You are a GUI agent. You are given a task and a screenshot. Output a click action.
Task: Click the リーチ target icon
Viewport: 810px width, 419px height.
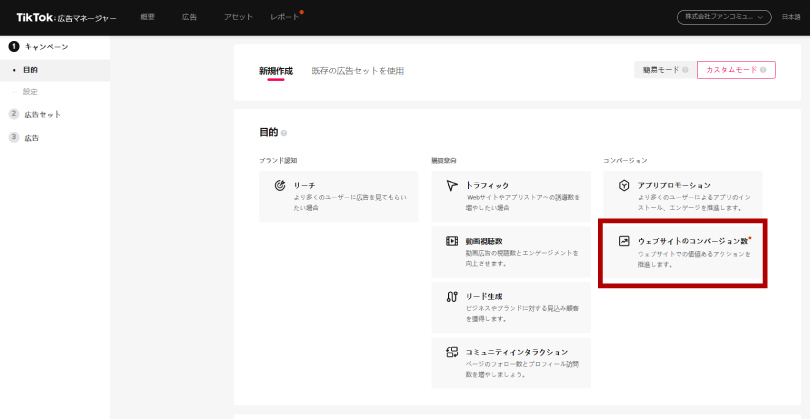[279, 185]
